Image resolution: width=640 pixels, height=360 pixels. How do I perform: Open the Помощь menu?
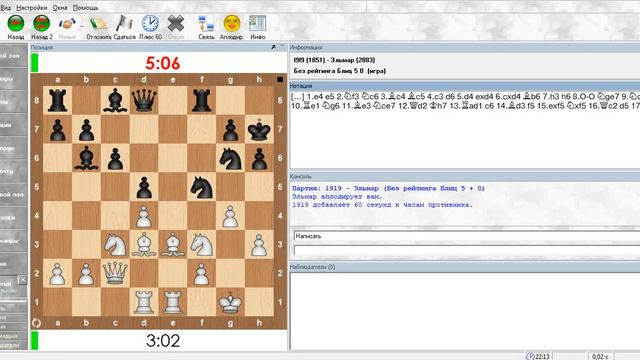(85, 8)
